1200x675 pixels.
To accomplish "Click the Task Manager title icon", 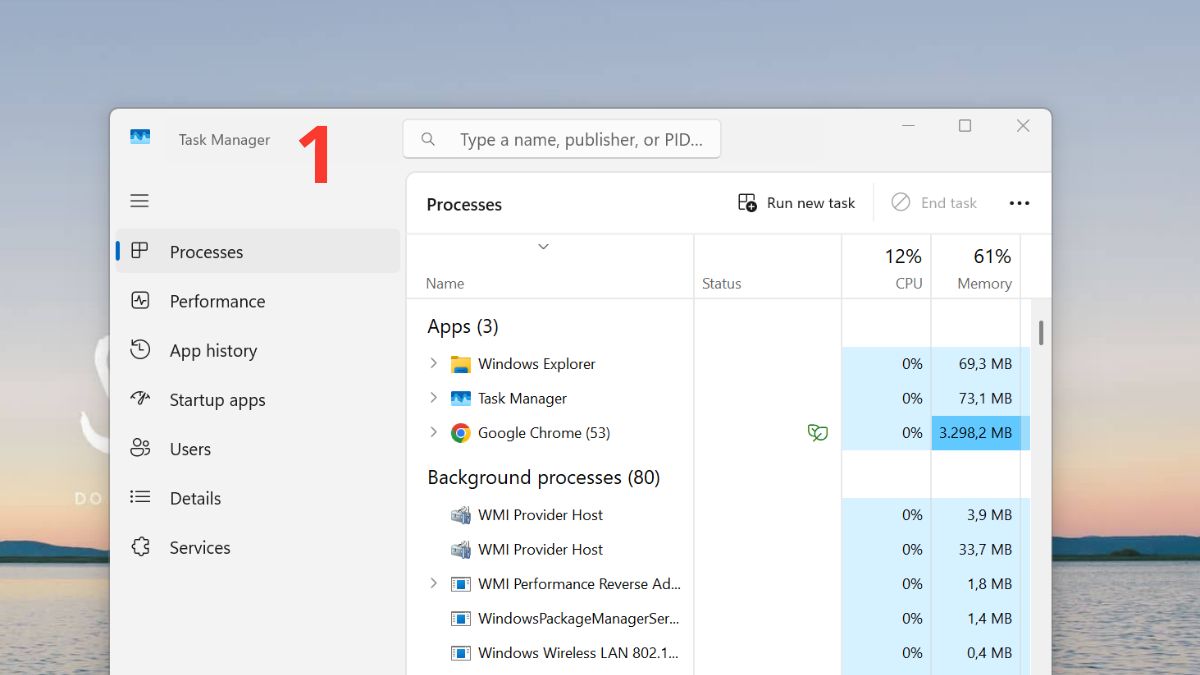I will tap(140, 138).
